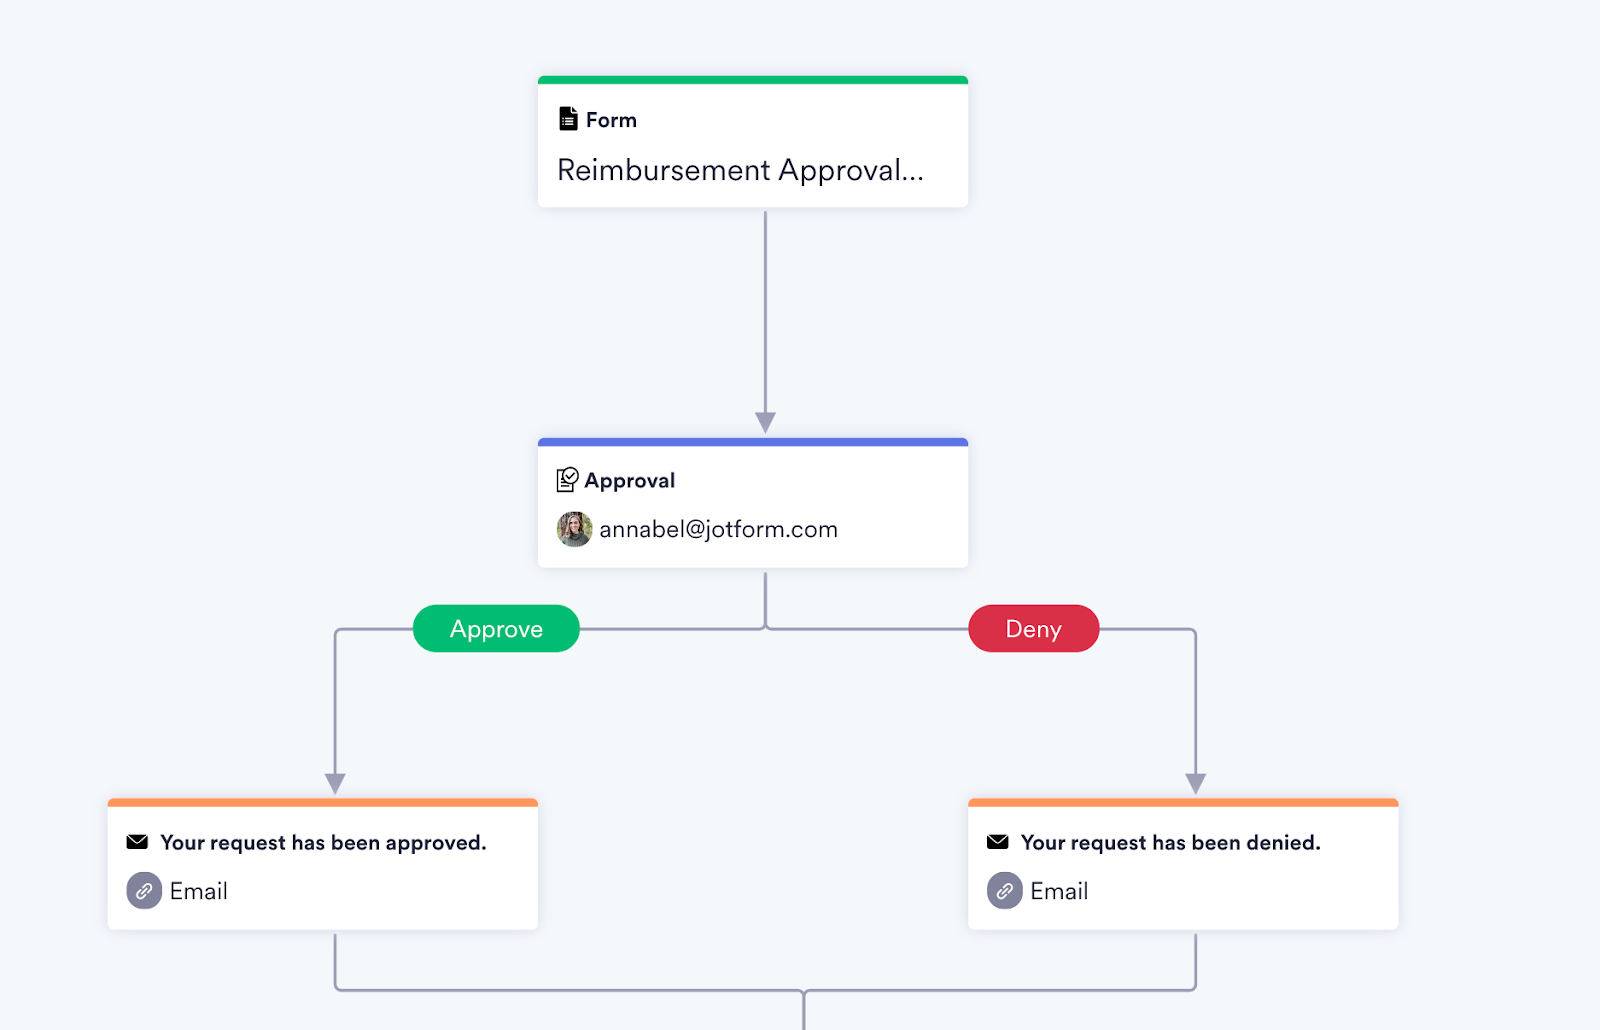
Task: Click the arrowhead above the denied email card
Action: coord(1195,783)
